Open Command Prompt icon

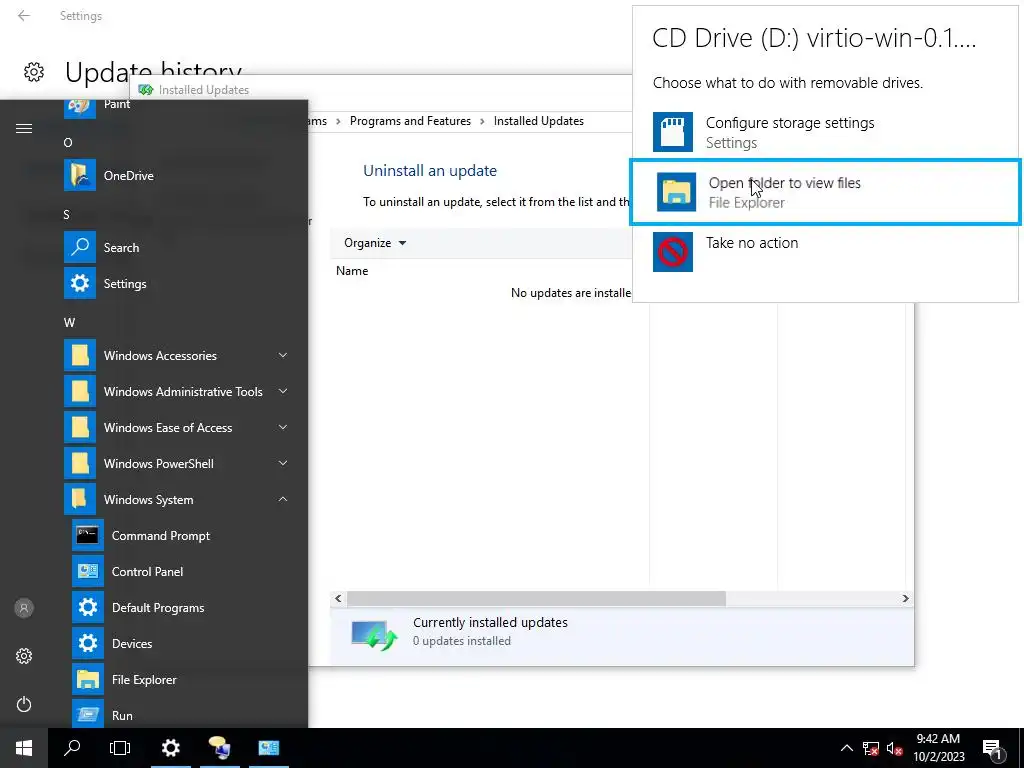coord(88,536)
